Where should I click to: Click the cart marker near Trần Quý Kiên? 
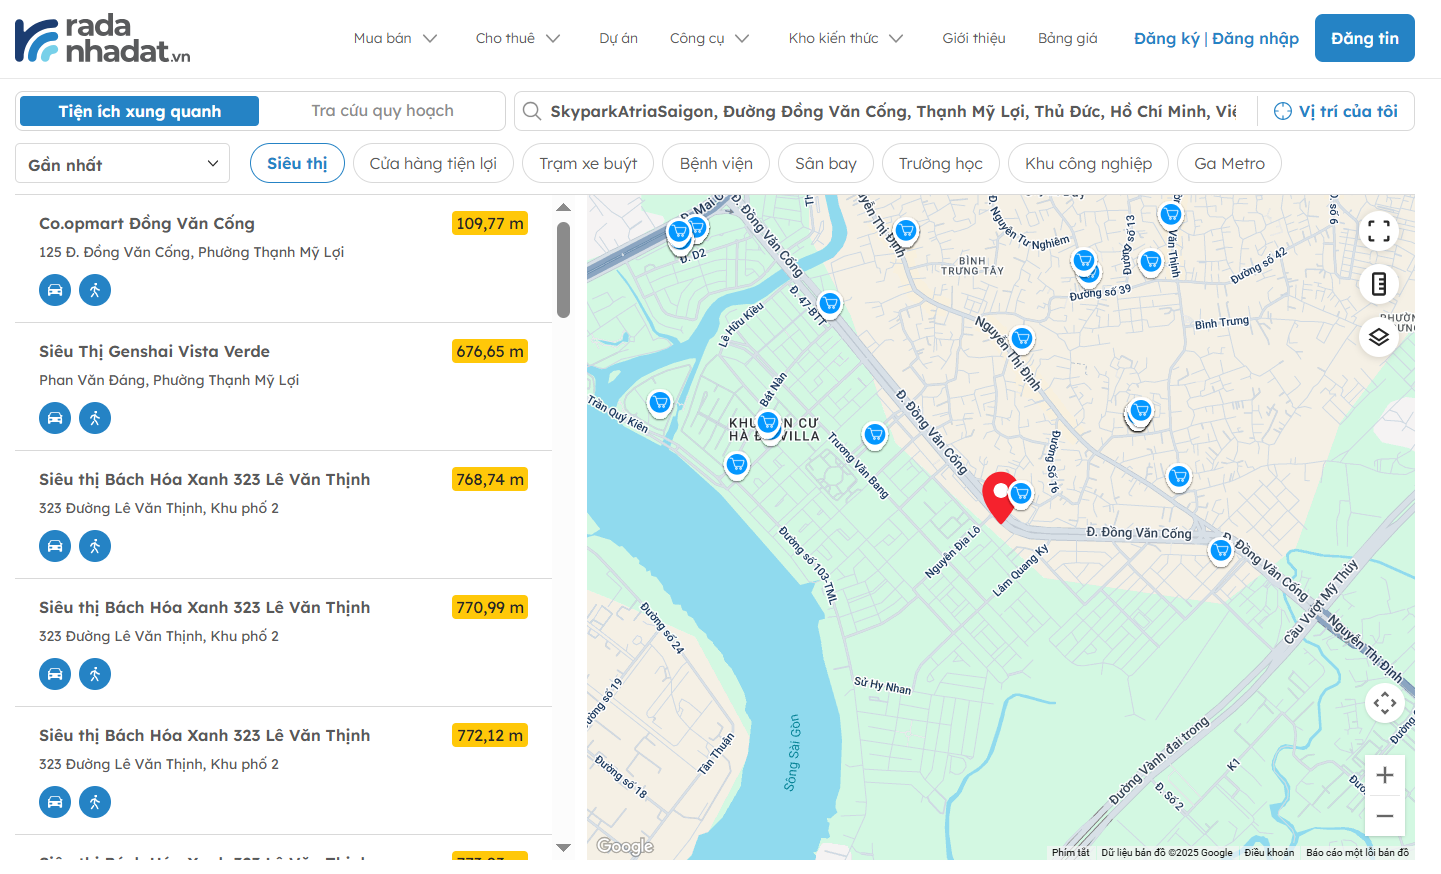coord(659,403)
